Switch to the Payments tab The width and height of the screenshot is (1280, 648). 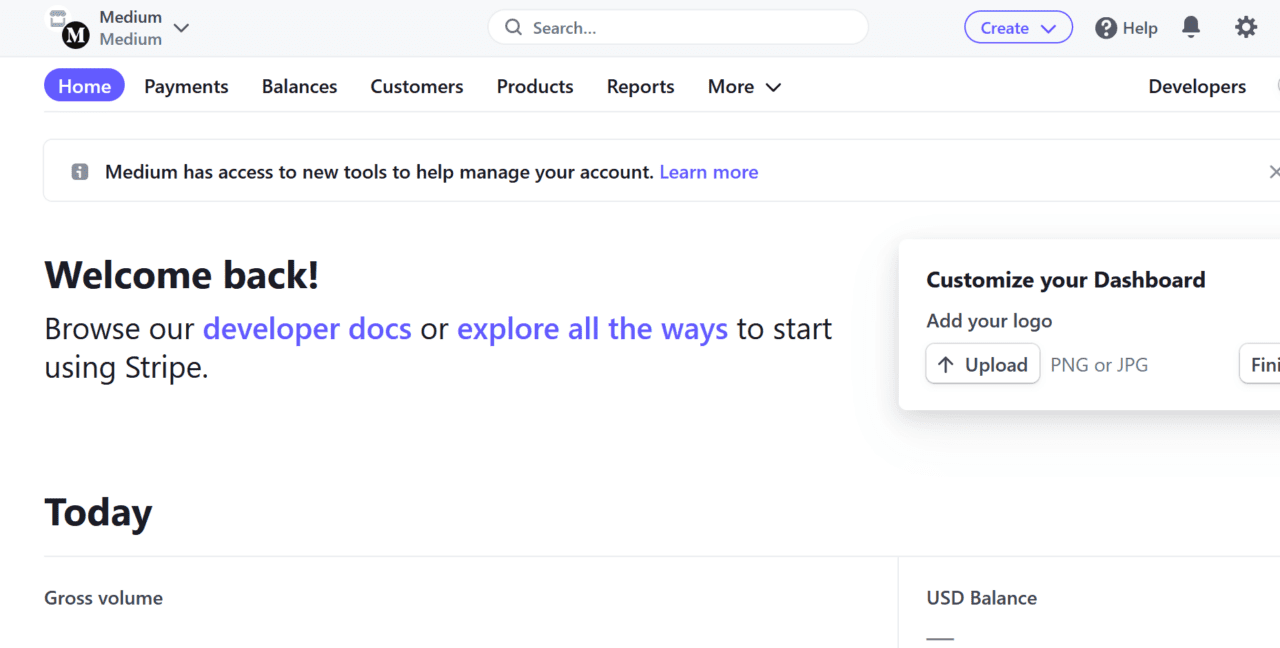186,87
